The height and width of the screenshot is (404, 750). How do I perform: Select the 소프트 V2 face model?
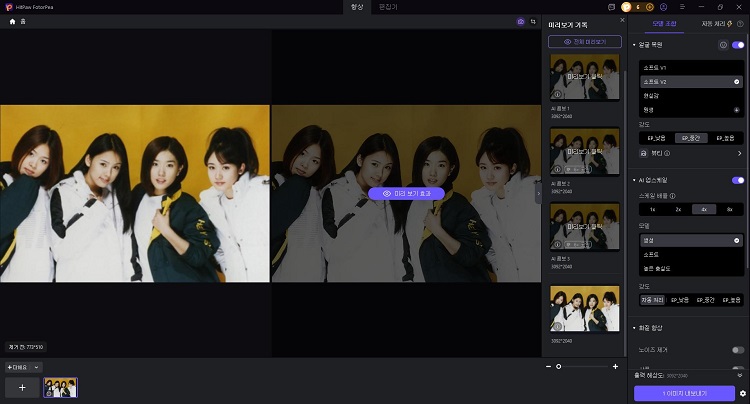pos(691,82)
